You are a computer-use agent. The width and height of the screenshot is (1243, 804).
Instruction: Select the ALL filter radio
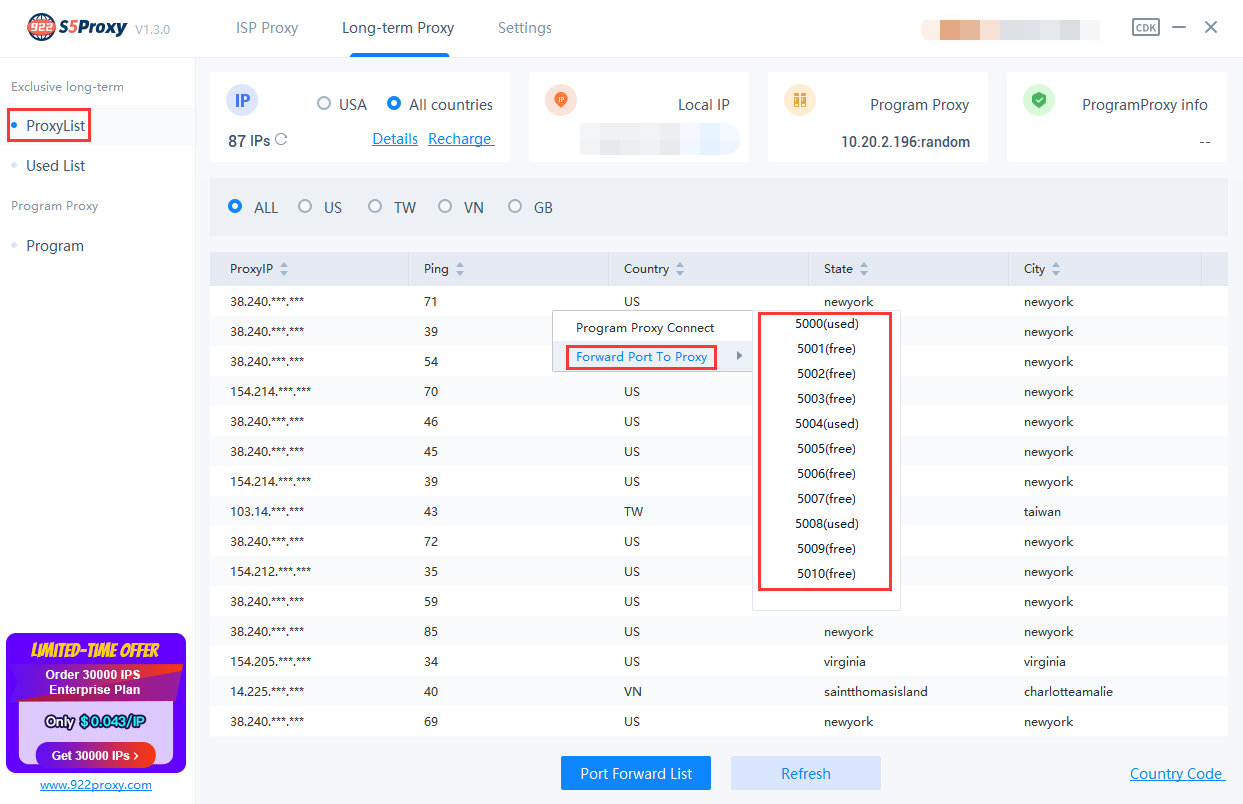(235, 206)
